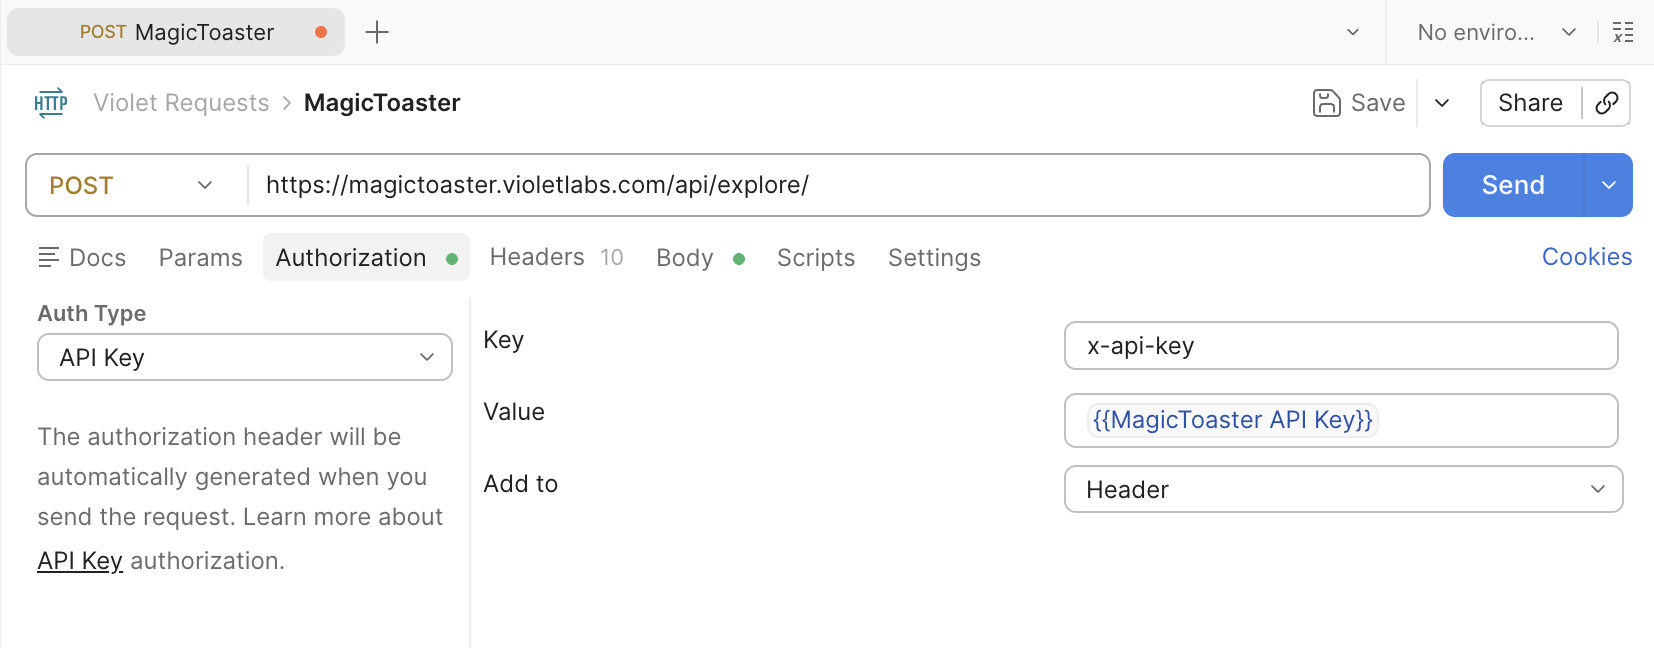Open the API Key documentation link

80,561
